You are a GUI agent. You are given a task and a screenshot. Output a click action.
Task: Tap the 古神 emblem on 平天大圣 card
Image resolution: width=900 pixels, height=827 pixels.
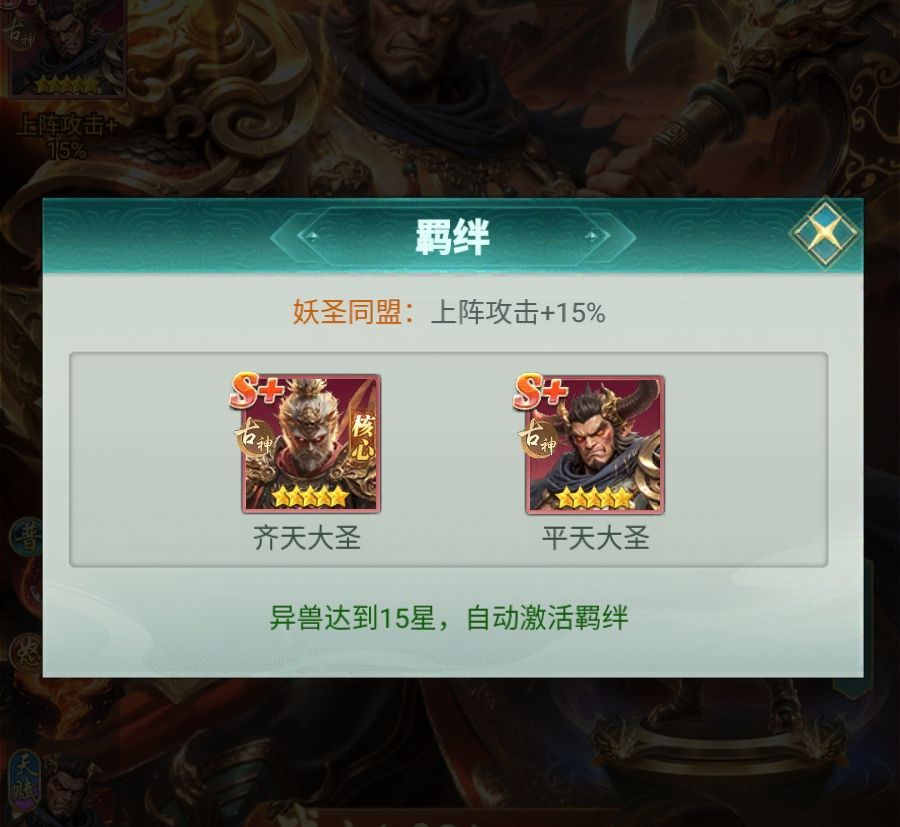pos(538,439)
